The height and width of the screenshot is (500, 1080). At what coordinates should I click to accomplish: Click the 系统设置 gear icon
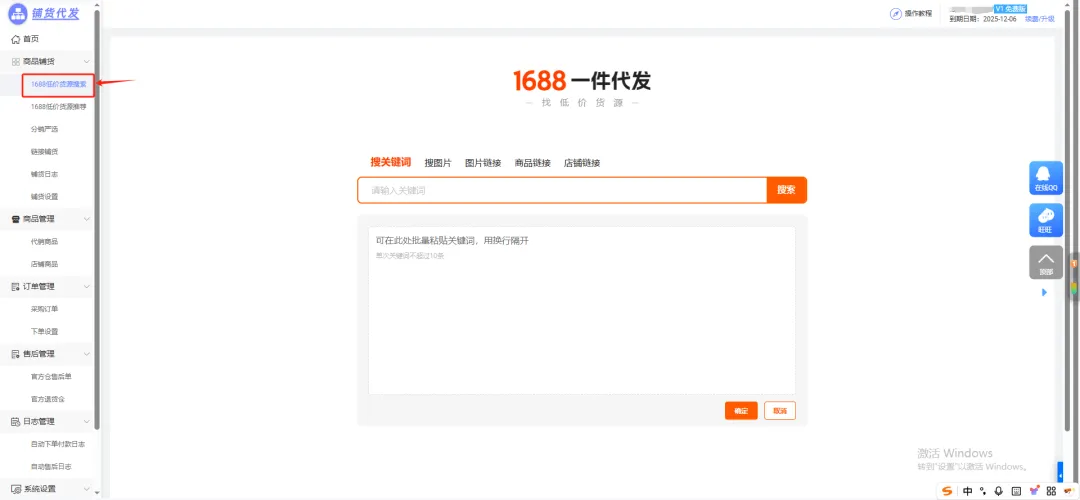pyautogui.click(x=15, y=489)
